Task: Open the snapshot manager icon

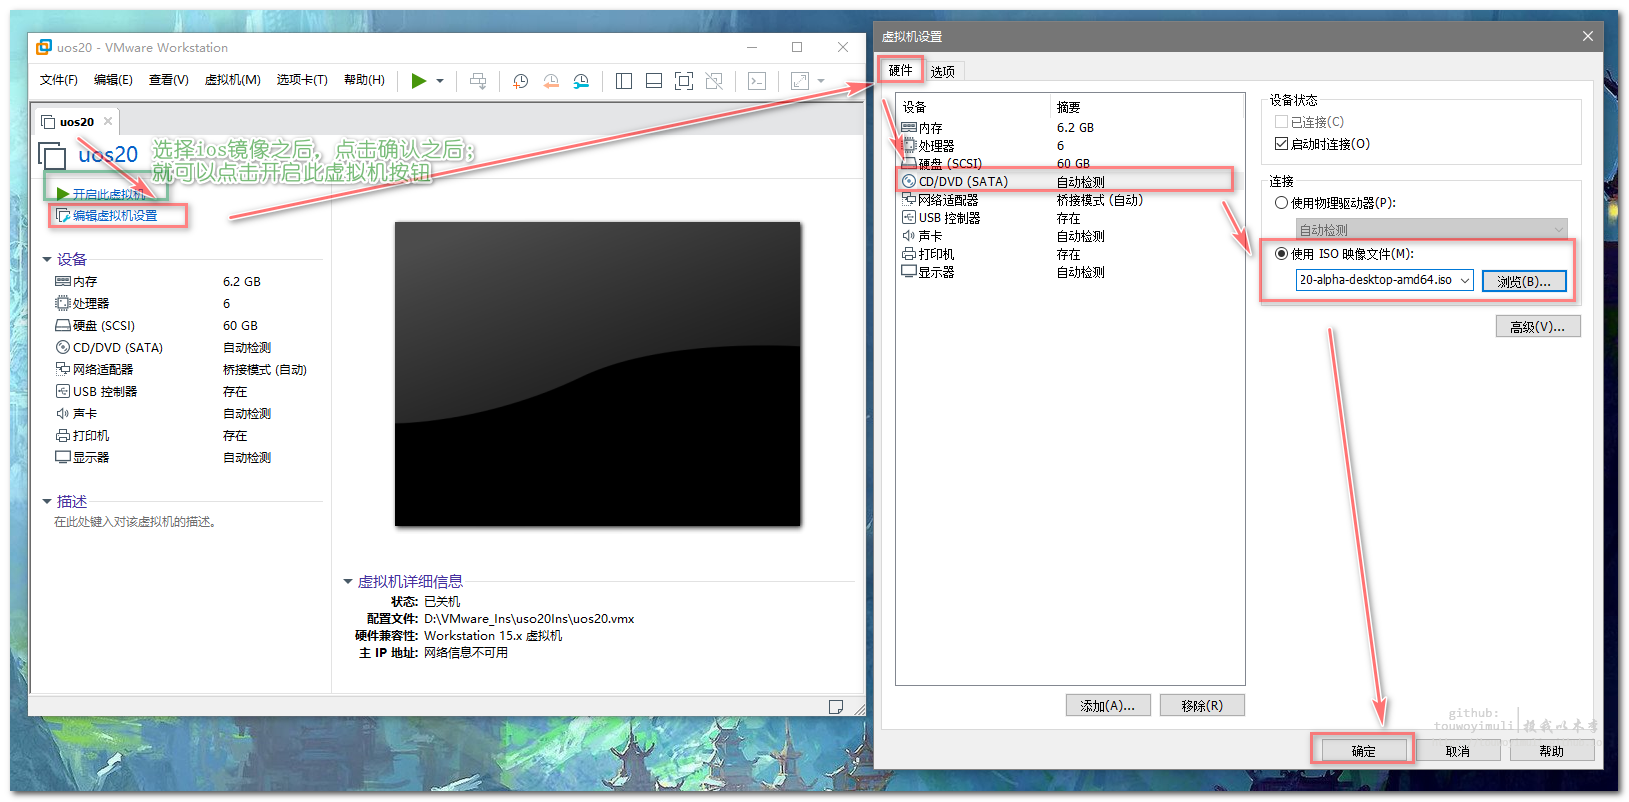Action: [x=581, y=81]
